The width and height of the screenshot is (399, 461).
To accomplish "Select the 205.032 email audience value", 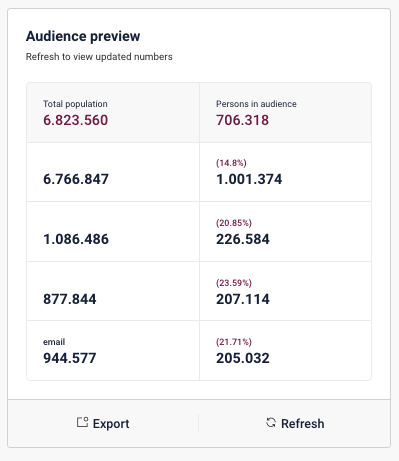I will click(x=243, y=358).
